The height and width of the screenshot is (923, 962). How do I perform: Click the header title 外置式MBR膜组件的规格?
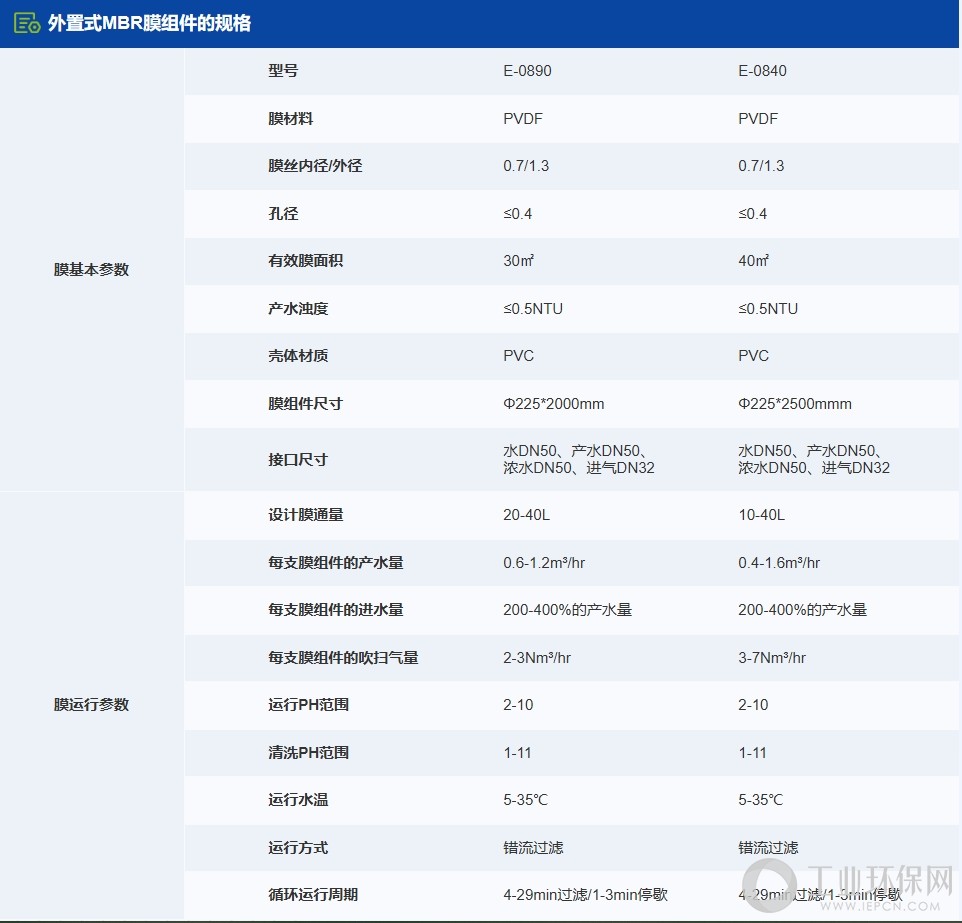(x=149, y=23)
